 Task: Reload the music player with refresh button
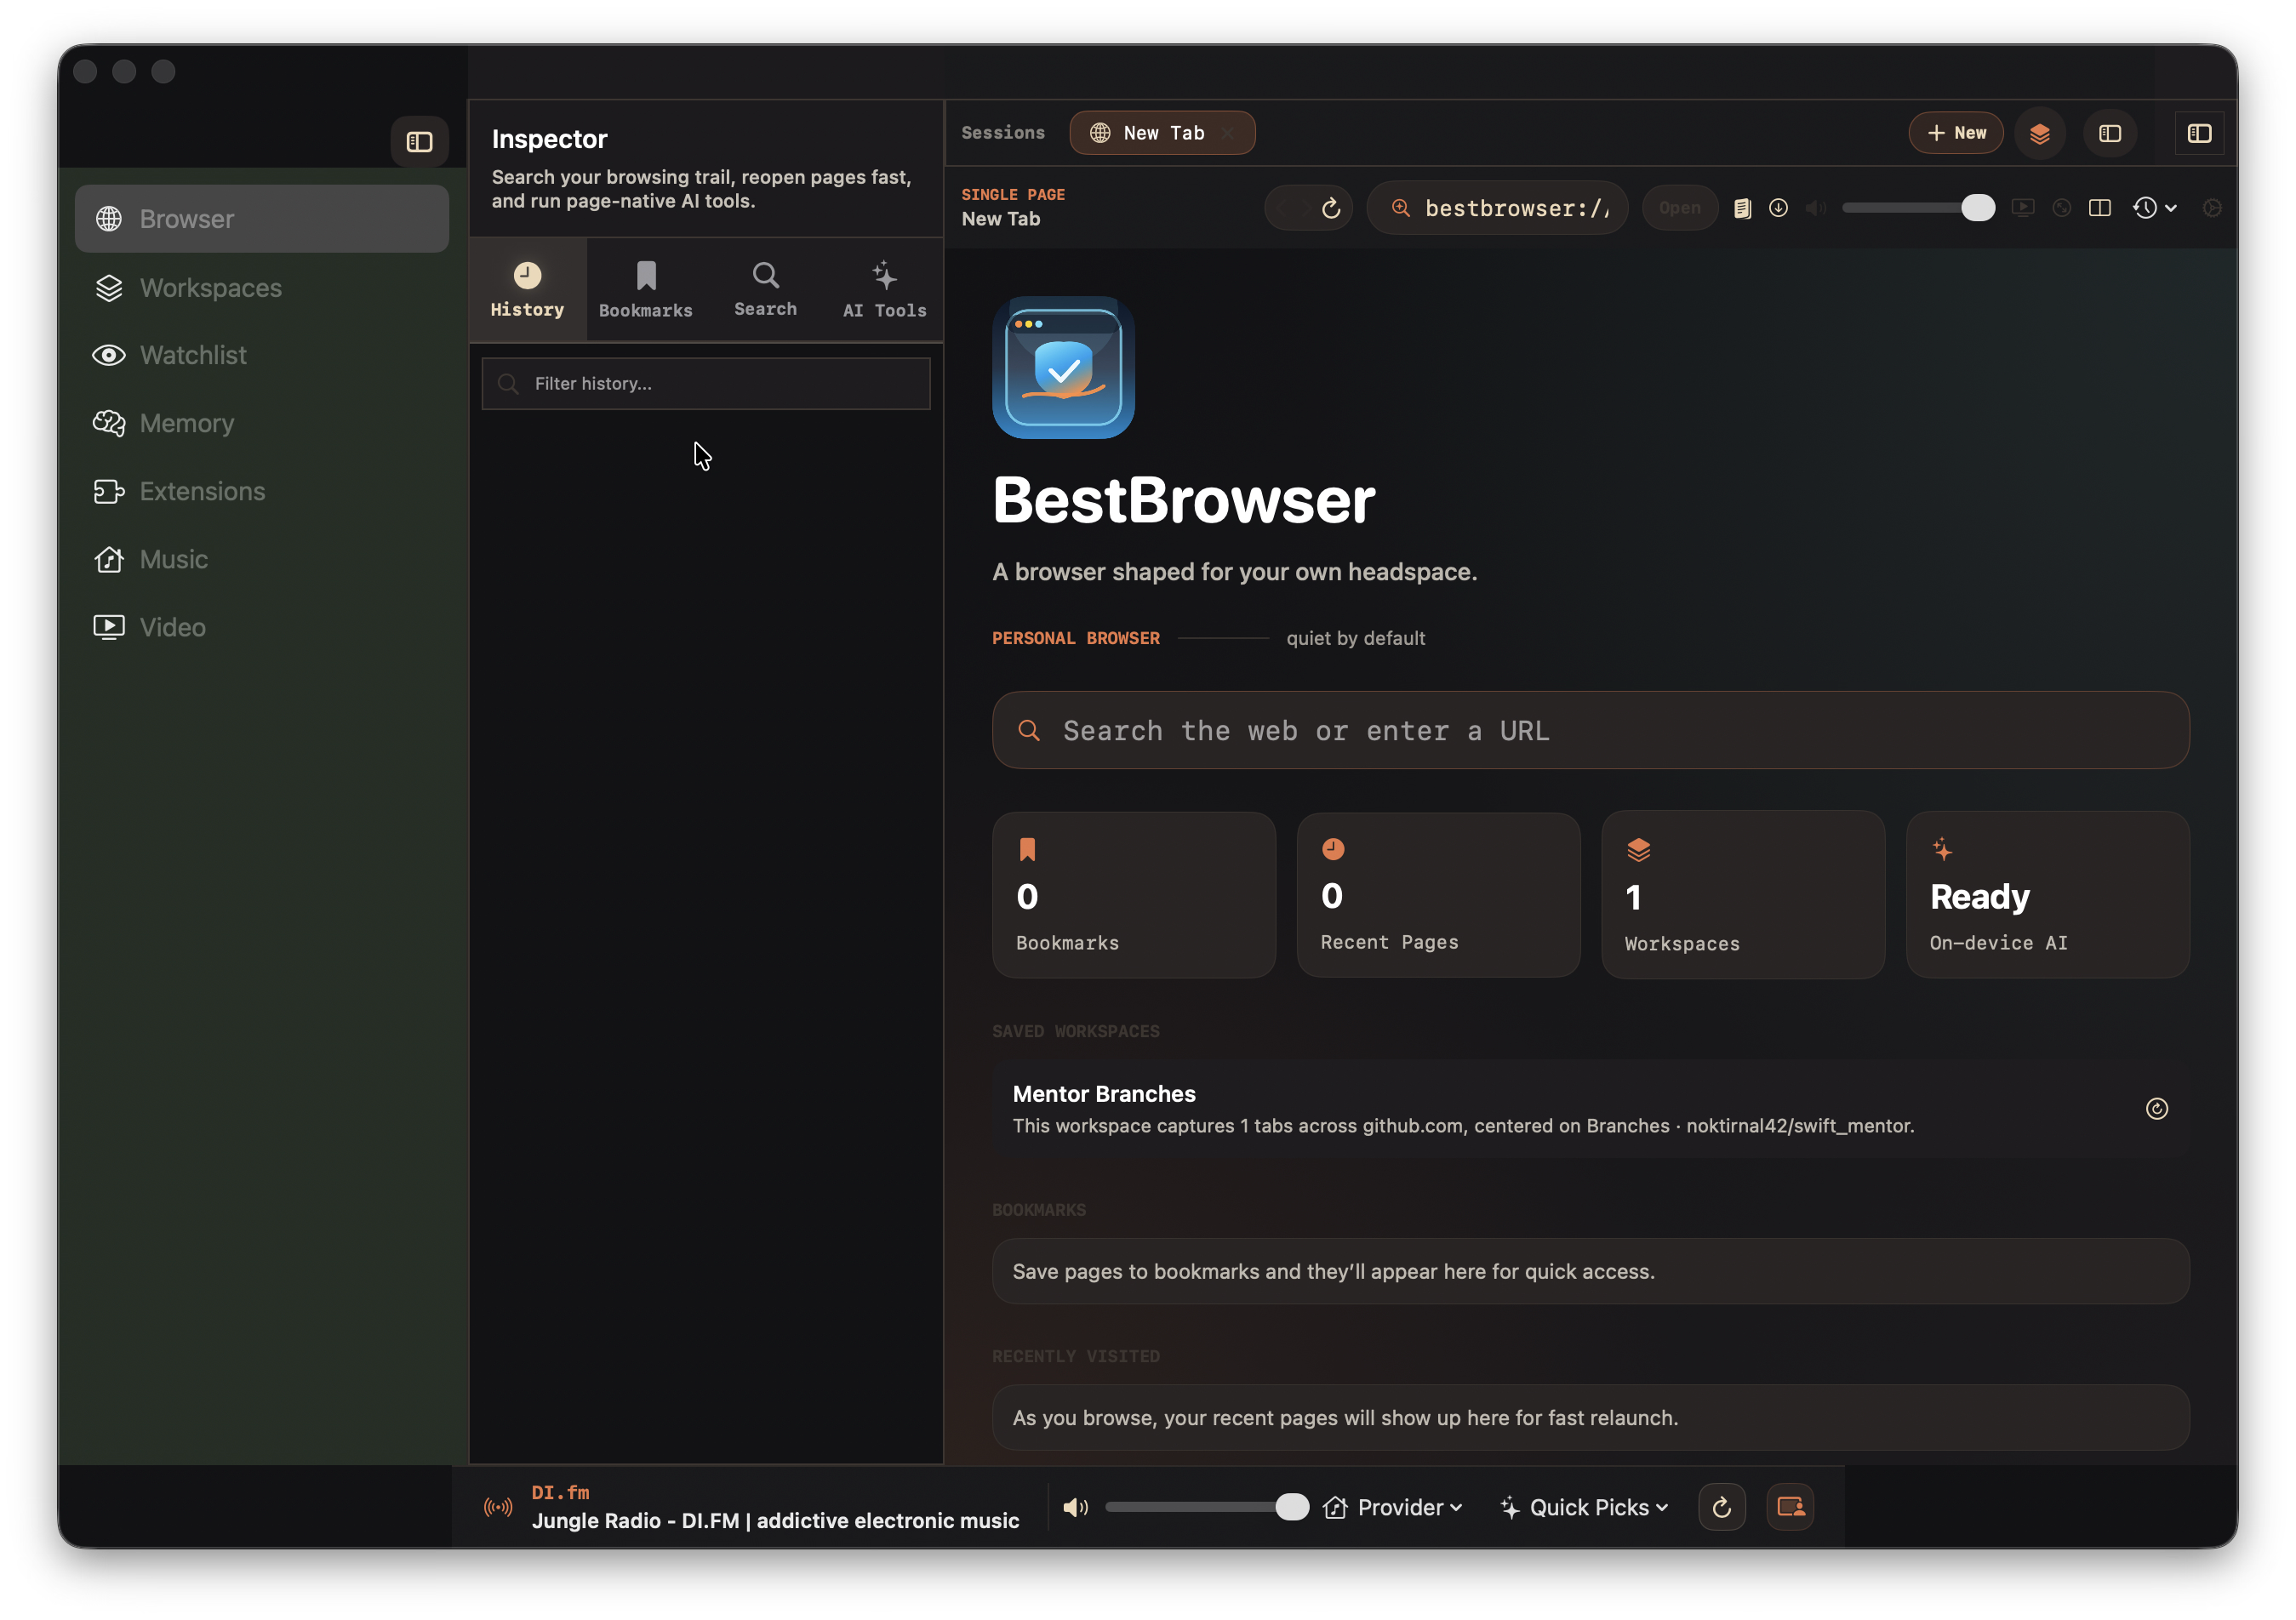pos(1722,1507)
